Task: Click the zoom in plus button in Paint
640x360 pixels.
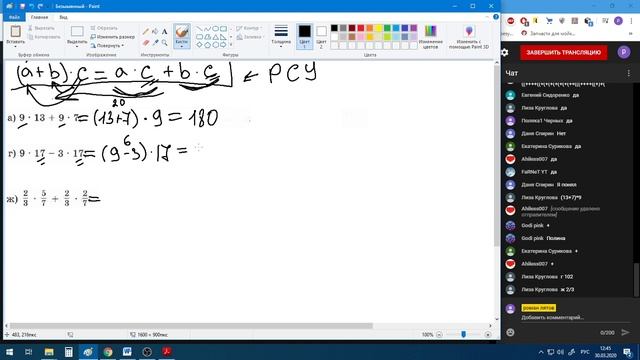Action: coord(488,335)
